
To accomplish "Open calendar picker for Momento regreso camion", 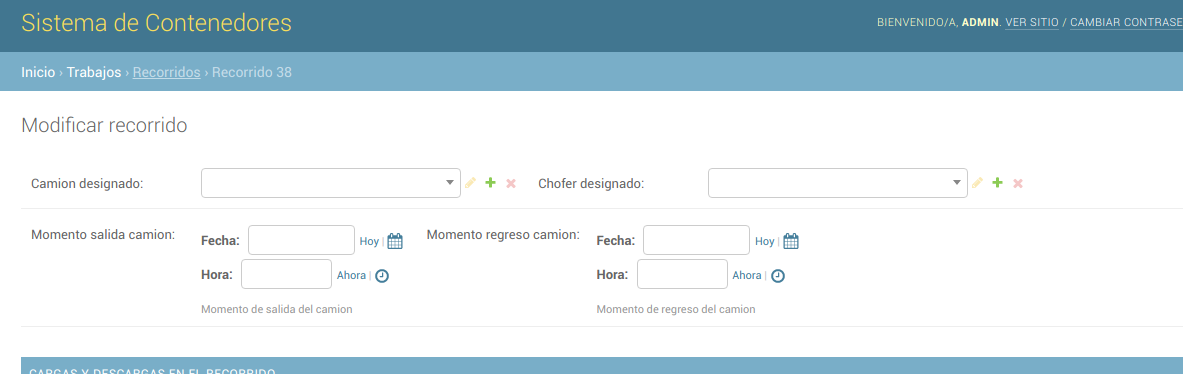I will click(x=791, y=241).
